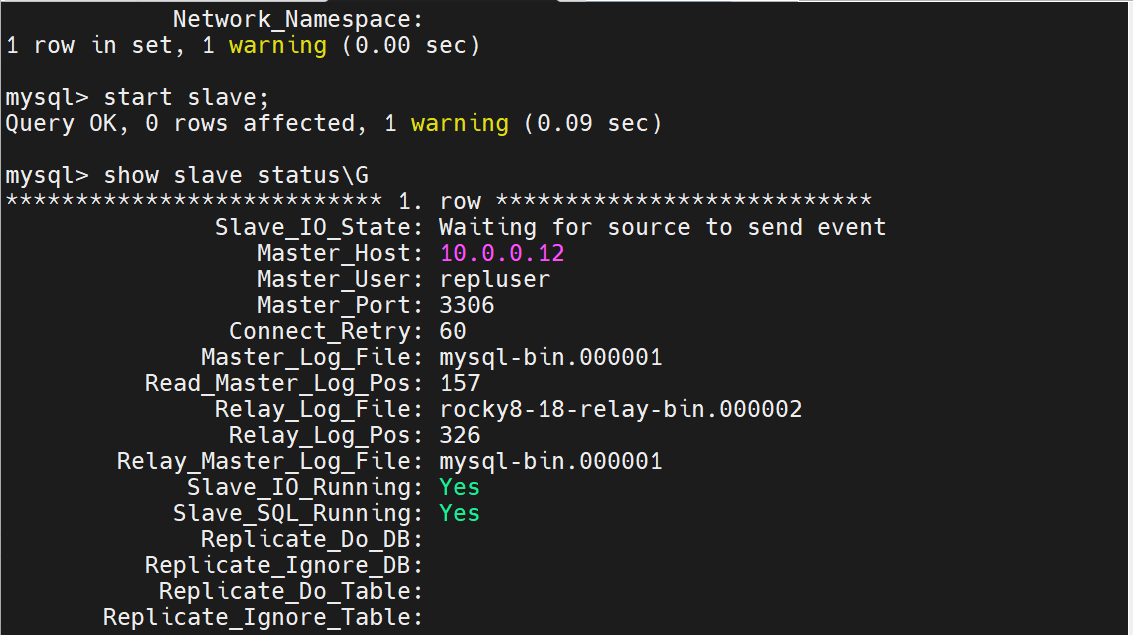
Task: Click the Connect_Retry value 60
Action: click(x=453, y=332)
